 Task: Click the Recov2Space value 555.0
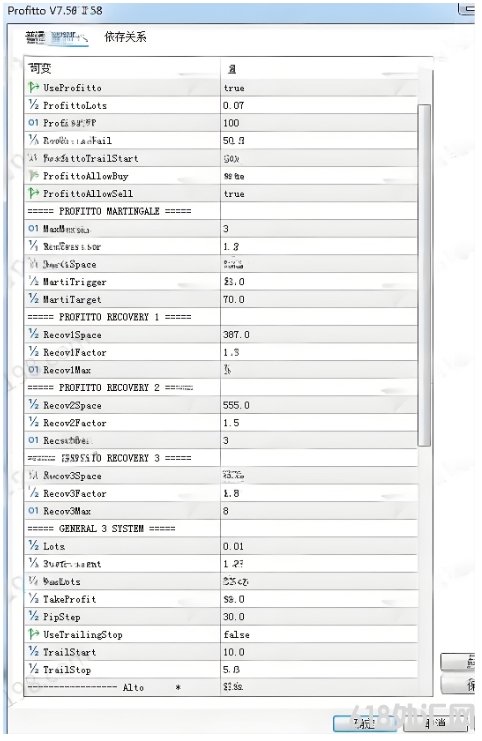tap(236, 405)
